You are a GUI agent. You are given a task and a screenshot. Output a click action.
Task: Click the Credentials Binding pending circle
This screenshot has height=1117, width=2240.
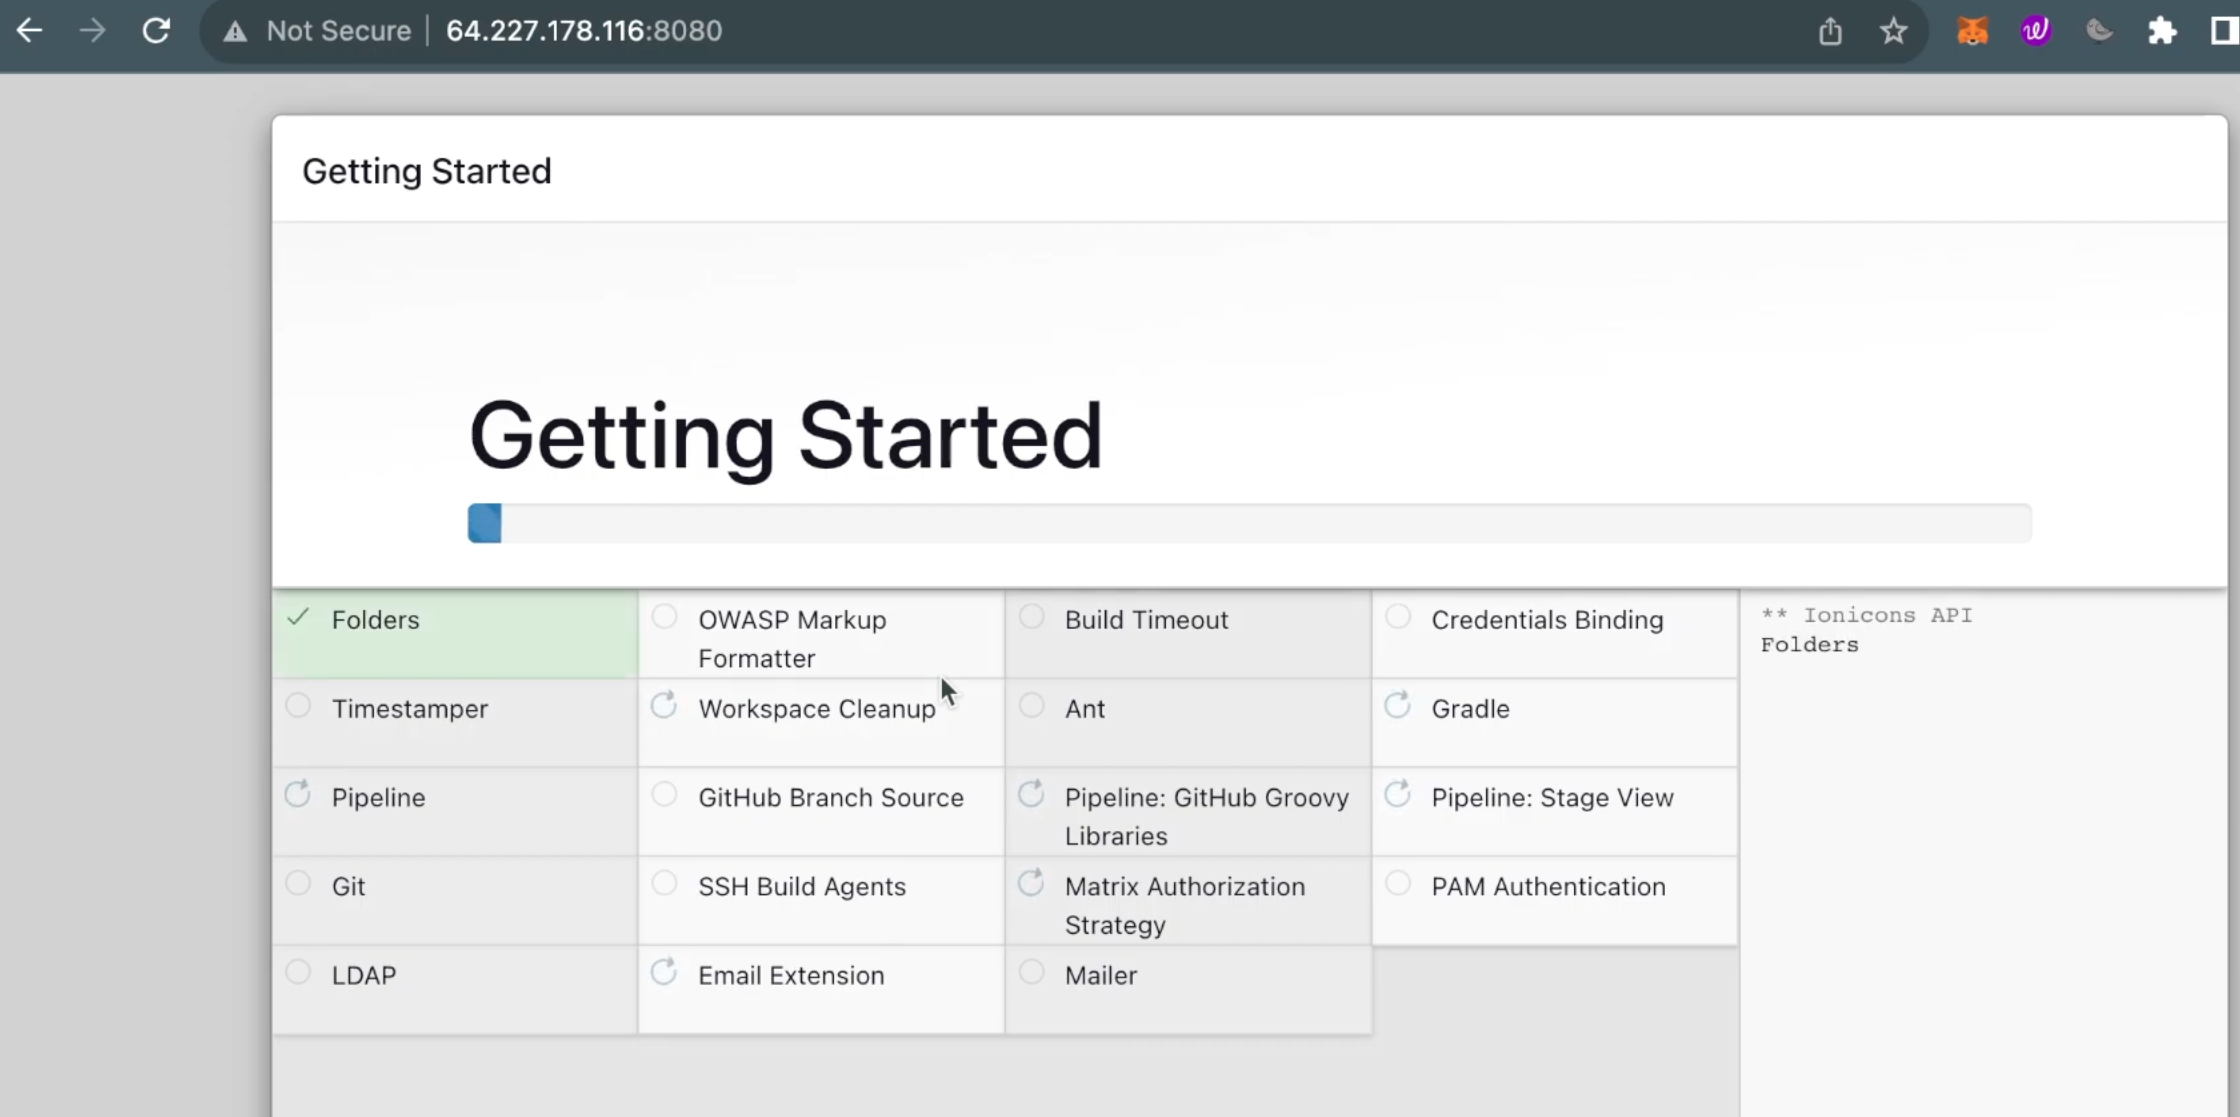(1398, 617)
